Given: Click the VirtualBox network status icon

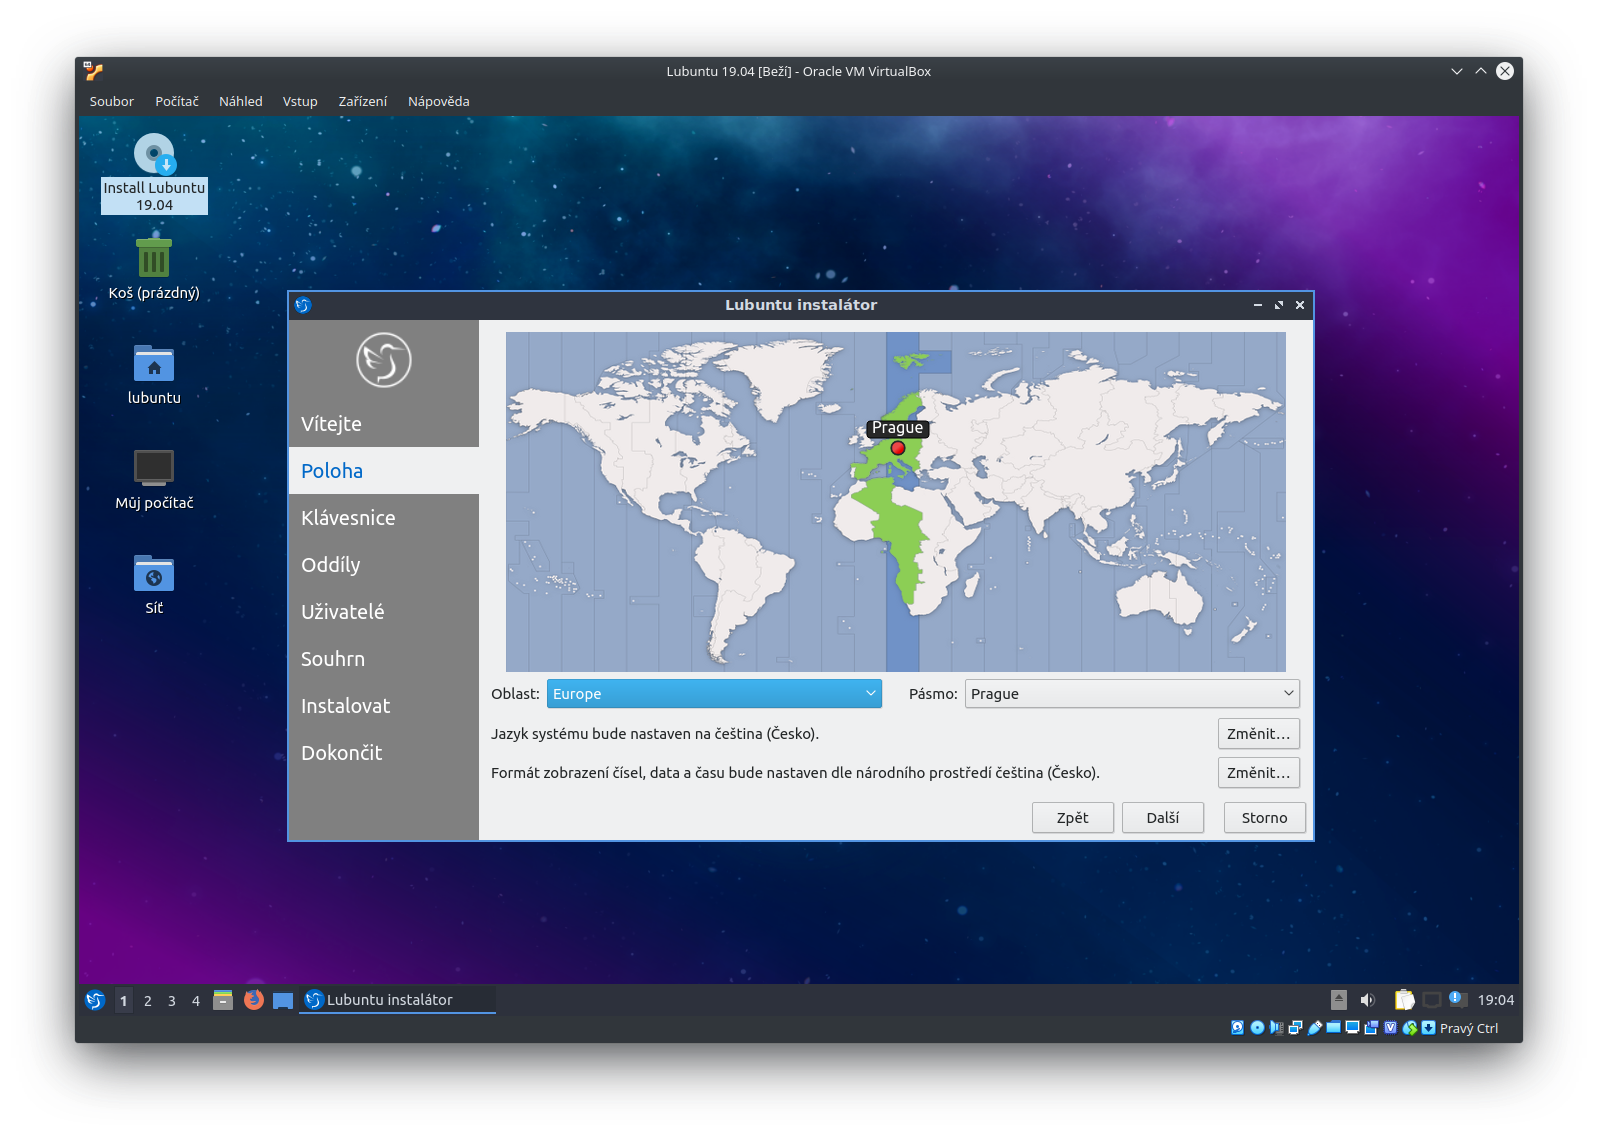Looking at the screenshot, I should pos(1295,1028).
